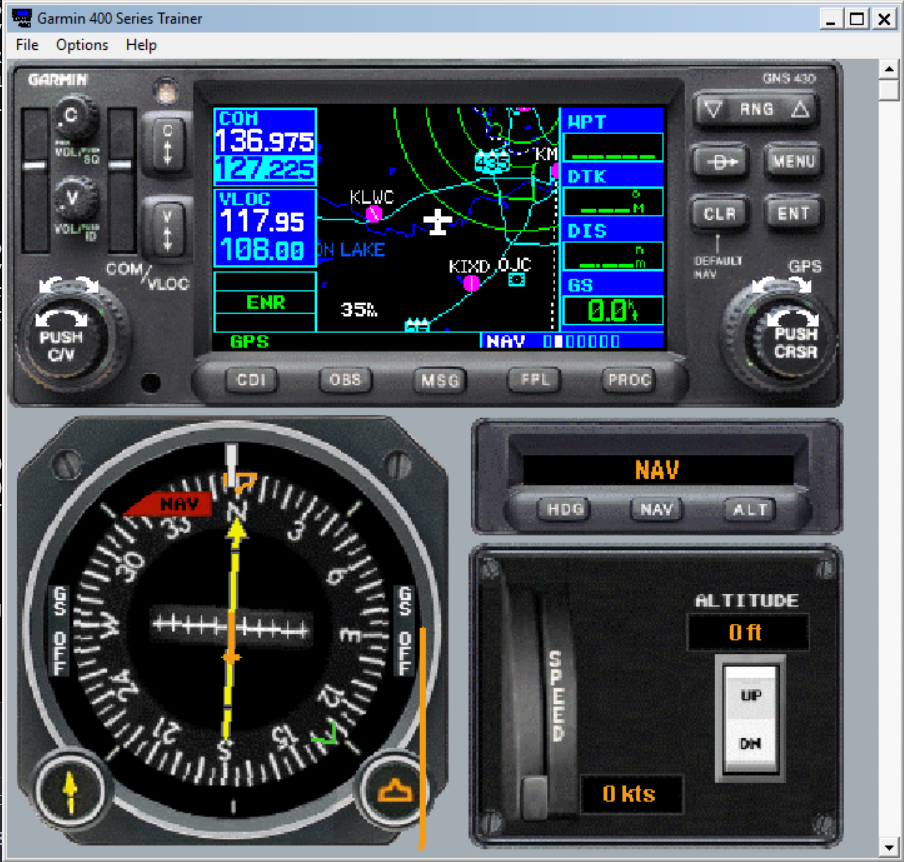The width and height of the screenshot is (904, 862).
Task: Click the COM volume C knob
Action: click(72, 117)
